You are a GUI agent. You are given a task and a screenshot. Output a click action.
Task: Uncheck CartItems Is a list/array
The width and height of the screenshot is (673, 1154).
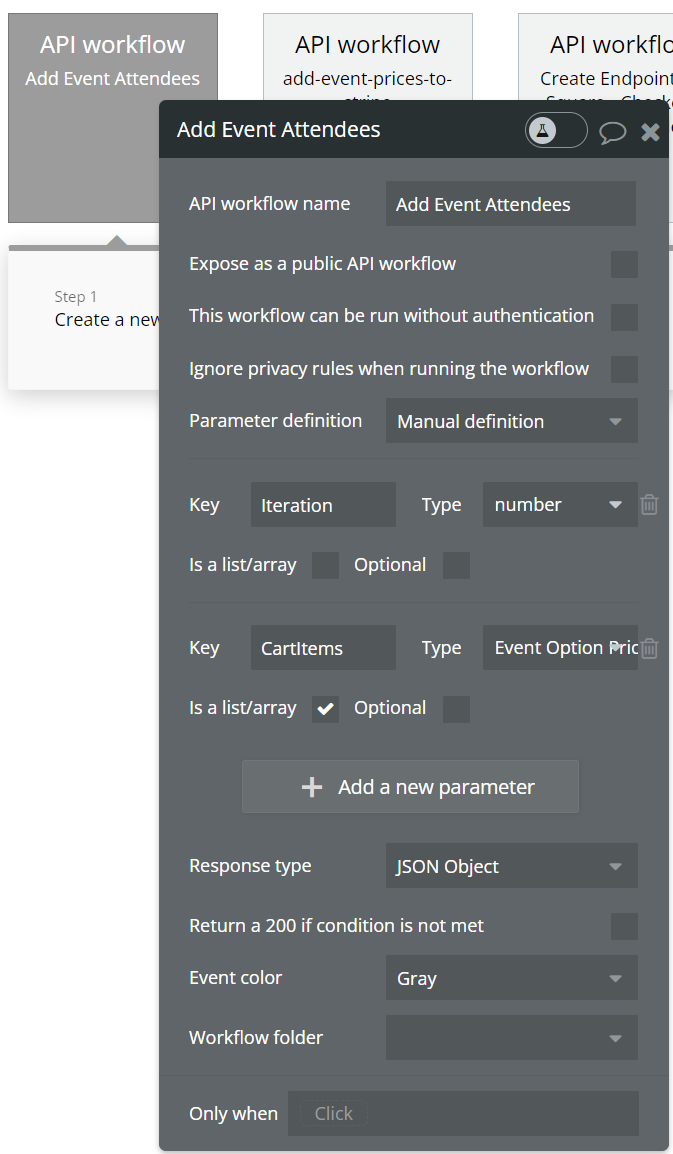[x=325, y=709]
